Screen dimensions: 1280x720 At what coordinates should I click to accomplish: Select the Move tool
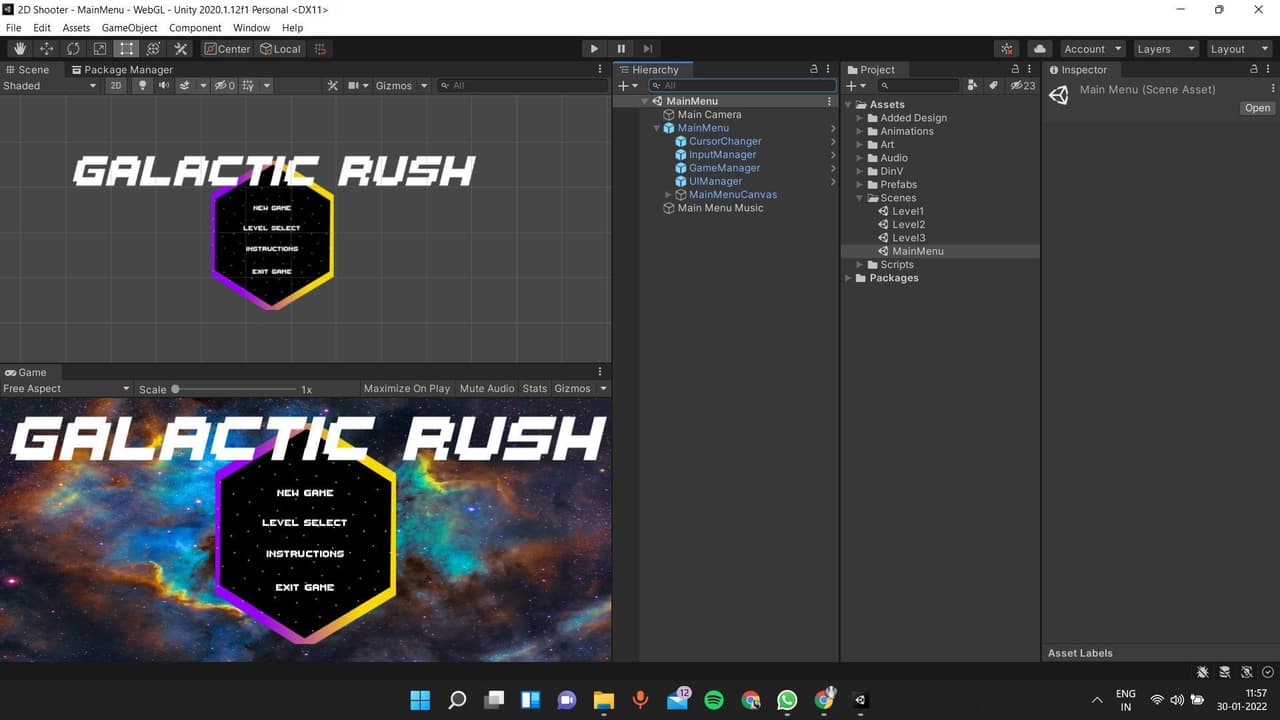[x=46, y=49]
